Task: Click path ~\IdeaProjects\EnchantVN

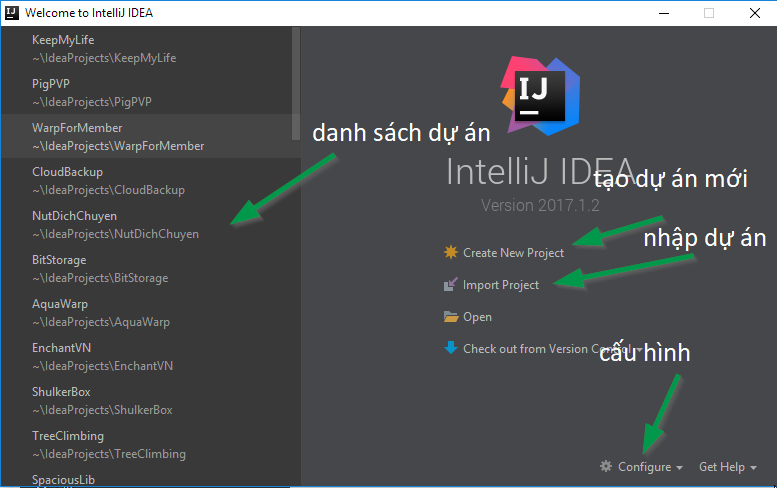Action: coord(102,366)
